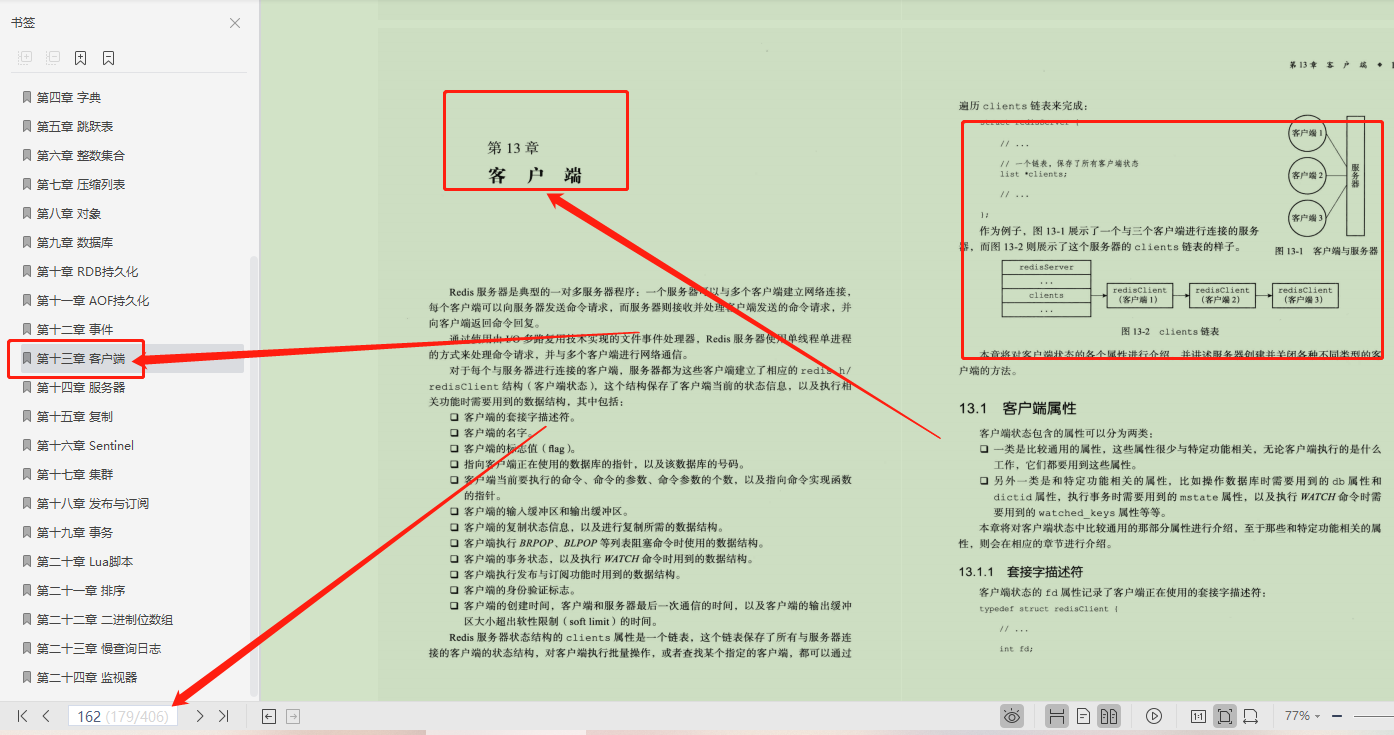Image resolution: width=1394 pixels, height=735 pixels.
Task: Click the bookmark icon beside 第十章 RDB持久化
Action: 27,271
